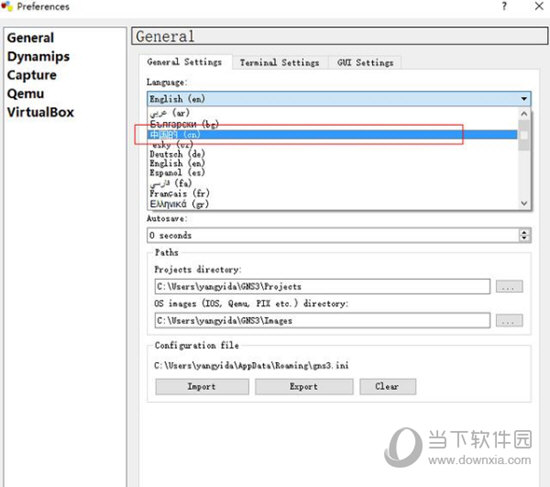Click the help question mark button
Viewport: 550px width, 487px height.
click(504, 6)
